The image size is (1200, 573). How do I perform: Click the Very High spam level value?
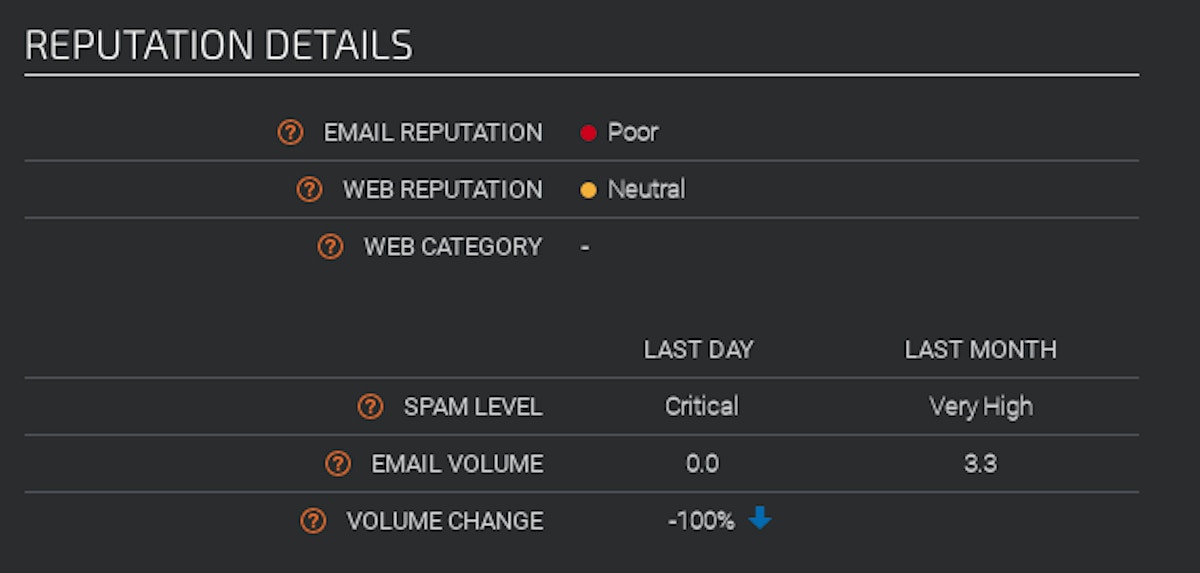coord(980,407)
